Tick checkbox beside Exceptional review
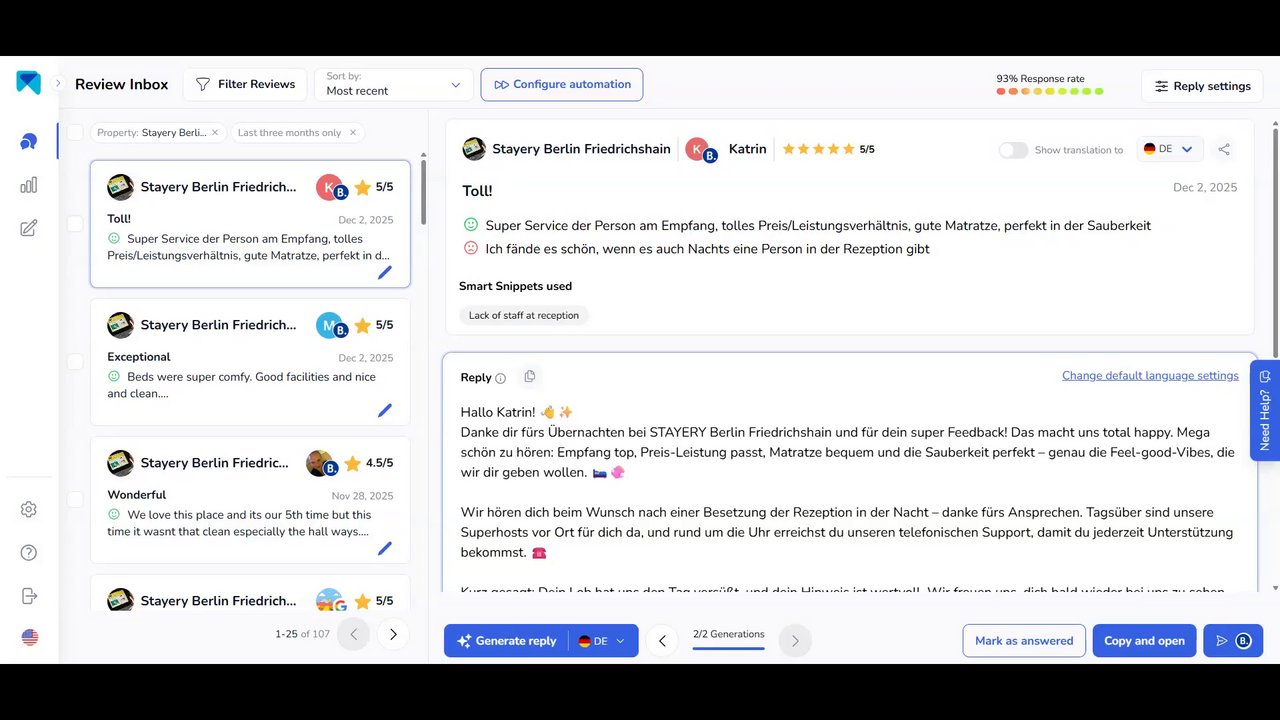1280x720 pixels. [75, 361]
